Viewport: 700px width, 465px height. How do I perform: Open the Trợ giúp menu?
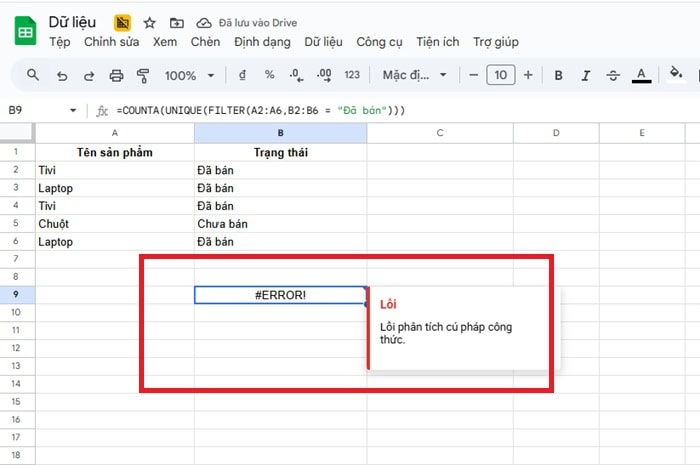(496, 42)
